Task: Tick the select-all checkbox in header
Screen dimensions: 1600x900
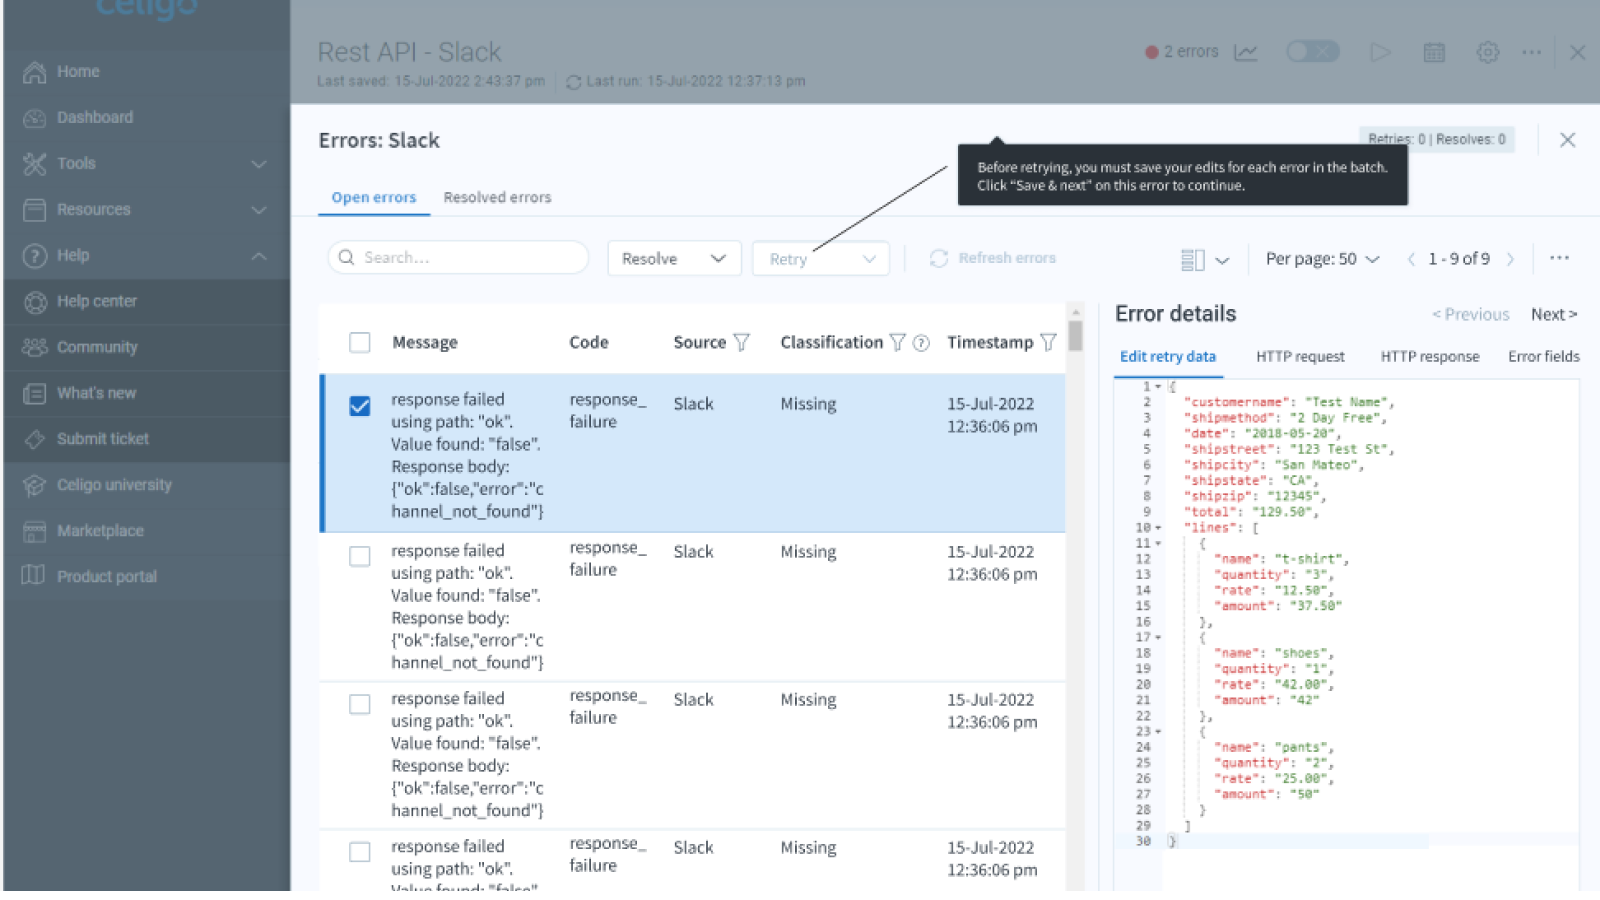Action: 360,343
